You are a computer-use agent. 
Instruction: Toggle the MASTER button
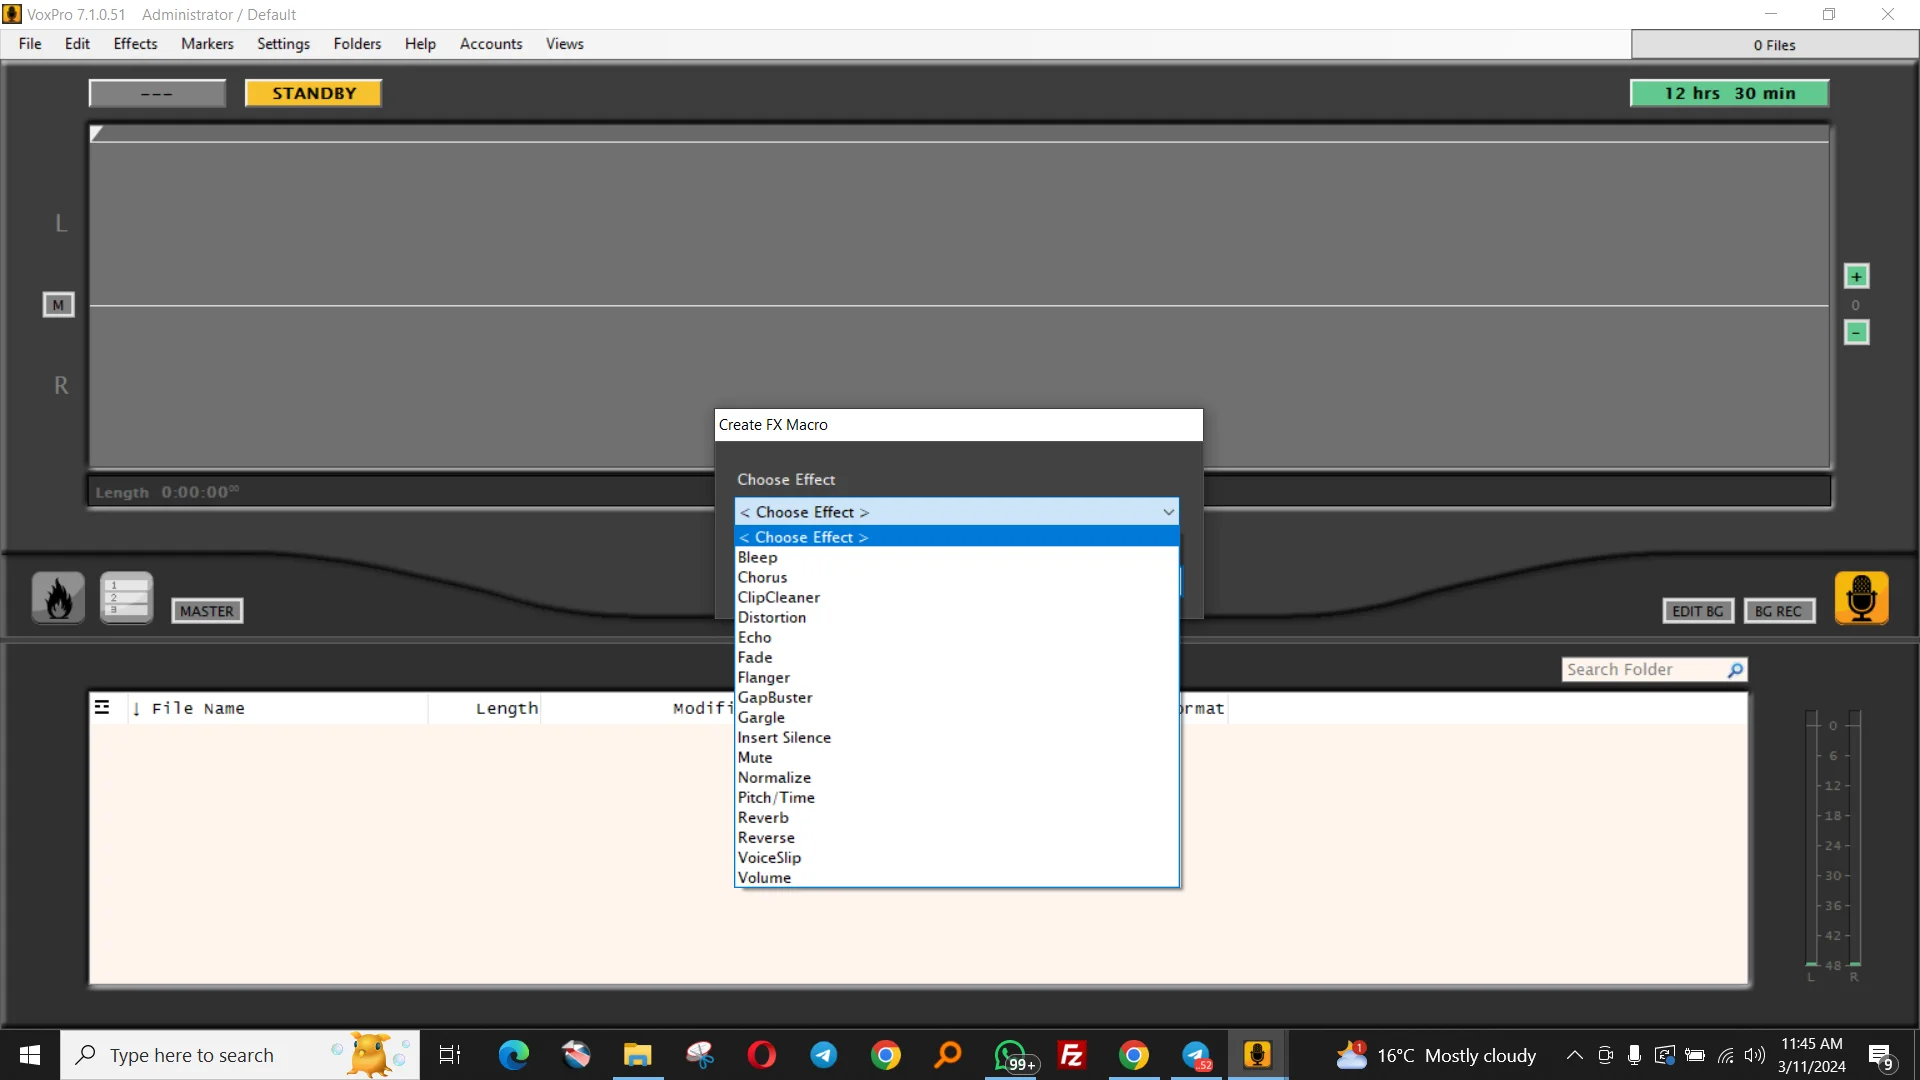click(x=207, y=611)
